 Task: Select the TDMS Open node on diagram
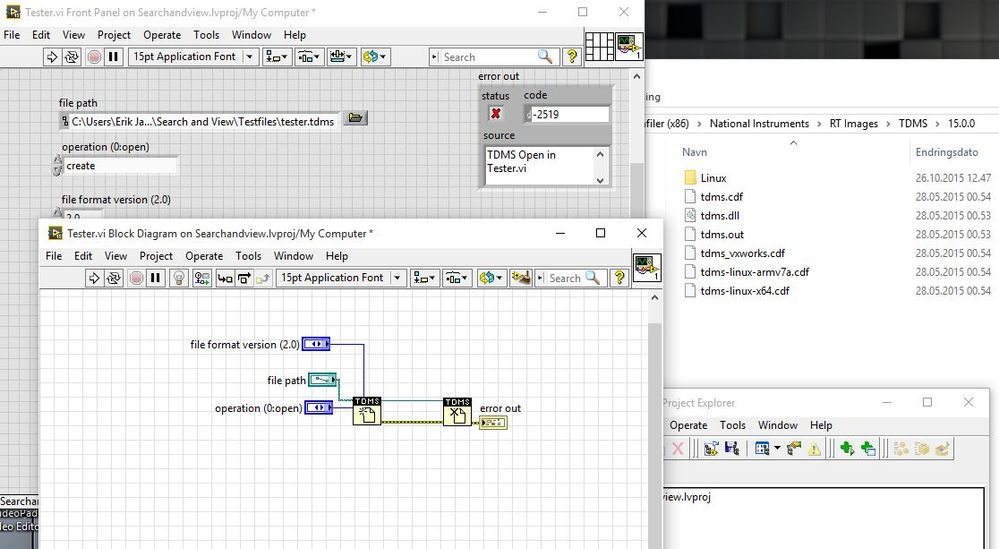coord(367,411)
